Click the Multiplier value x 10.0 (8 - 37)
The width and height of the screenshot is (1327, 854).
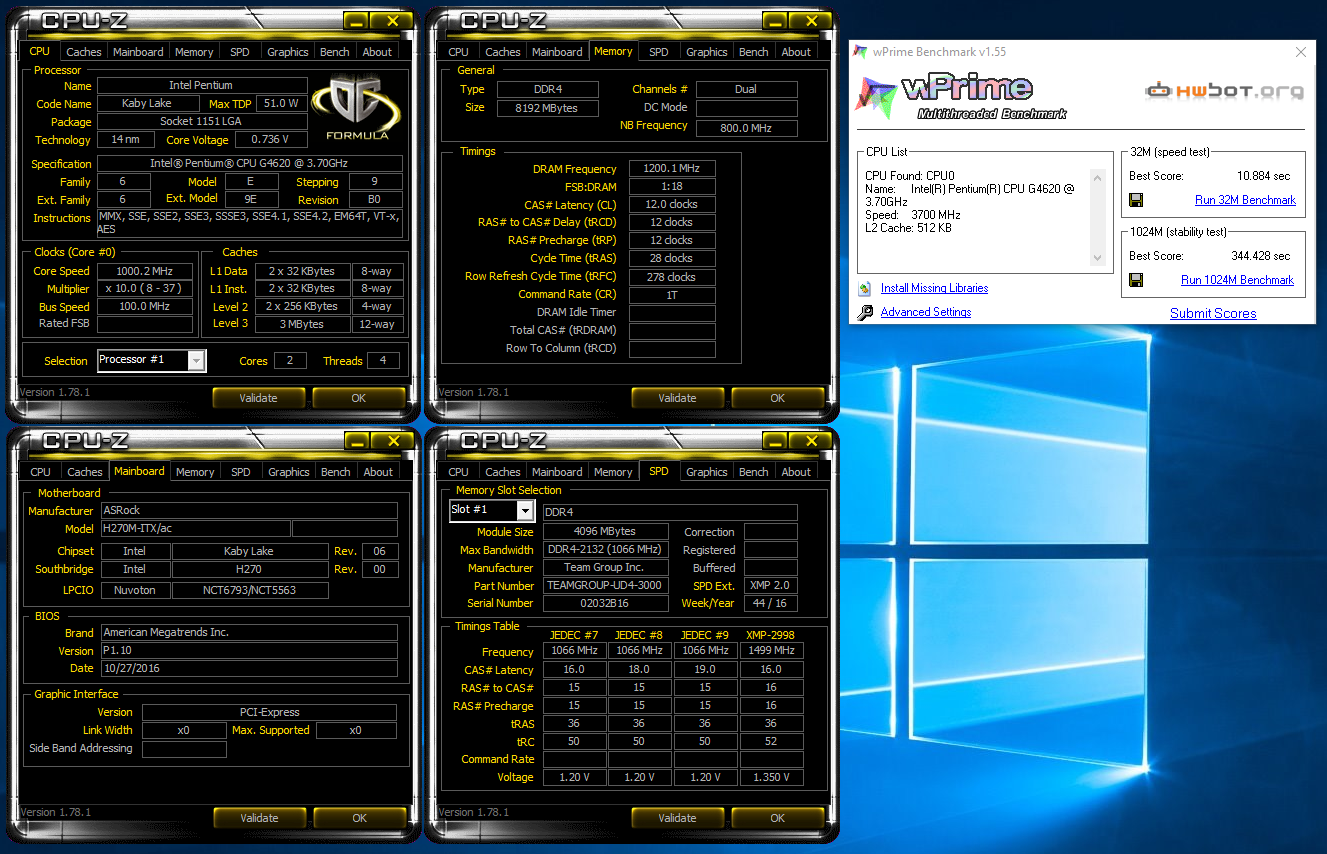click(145, 289)
